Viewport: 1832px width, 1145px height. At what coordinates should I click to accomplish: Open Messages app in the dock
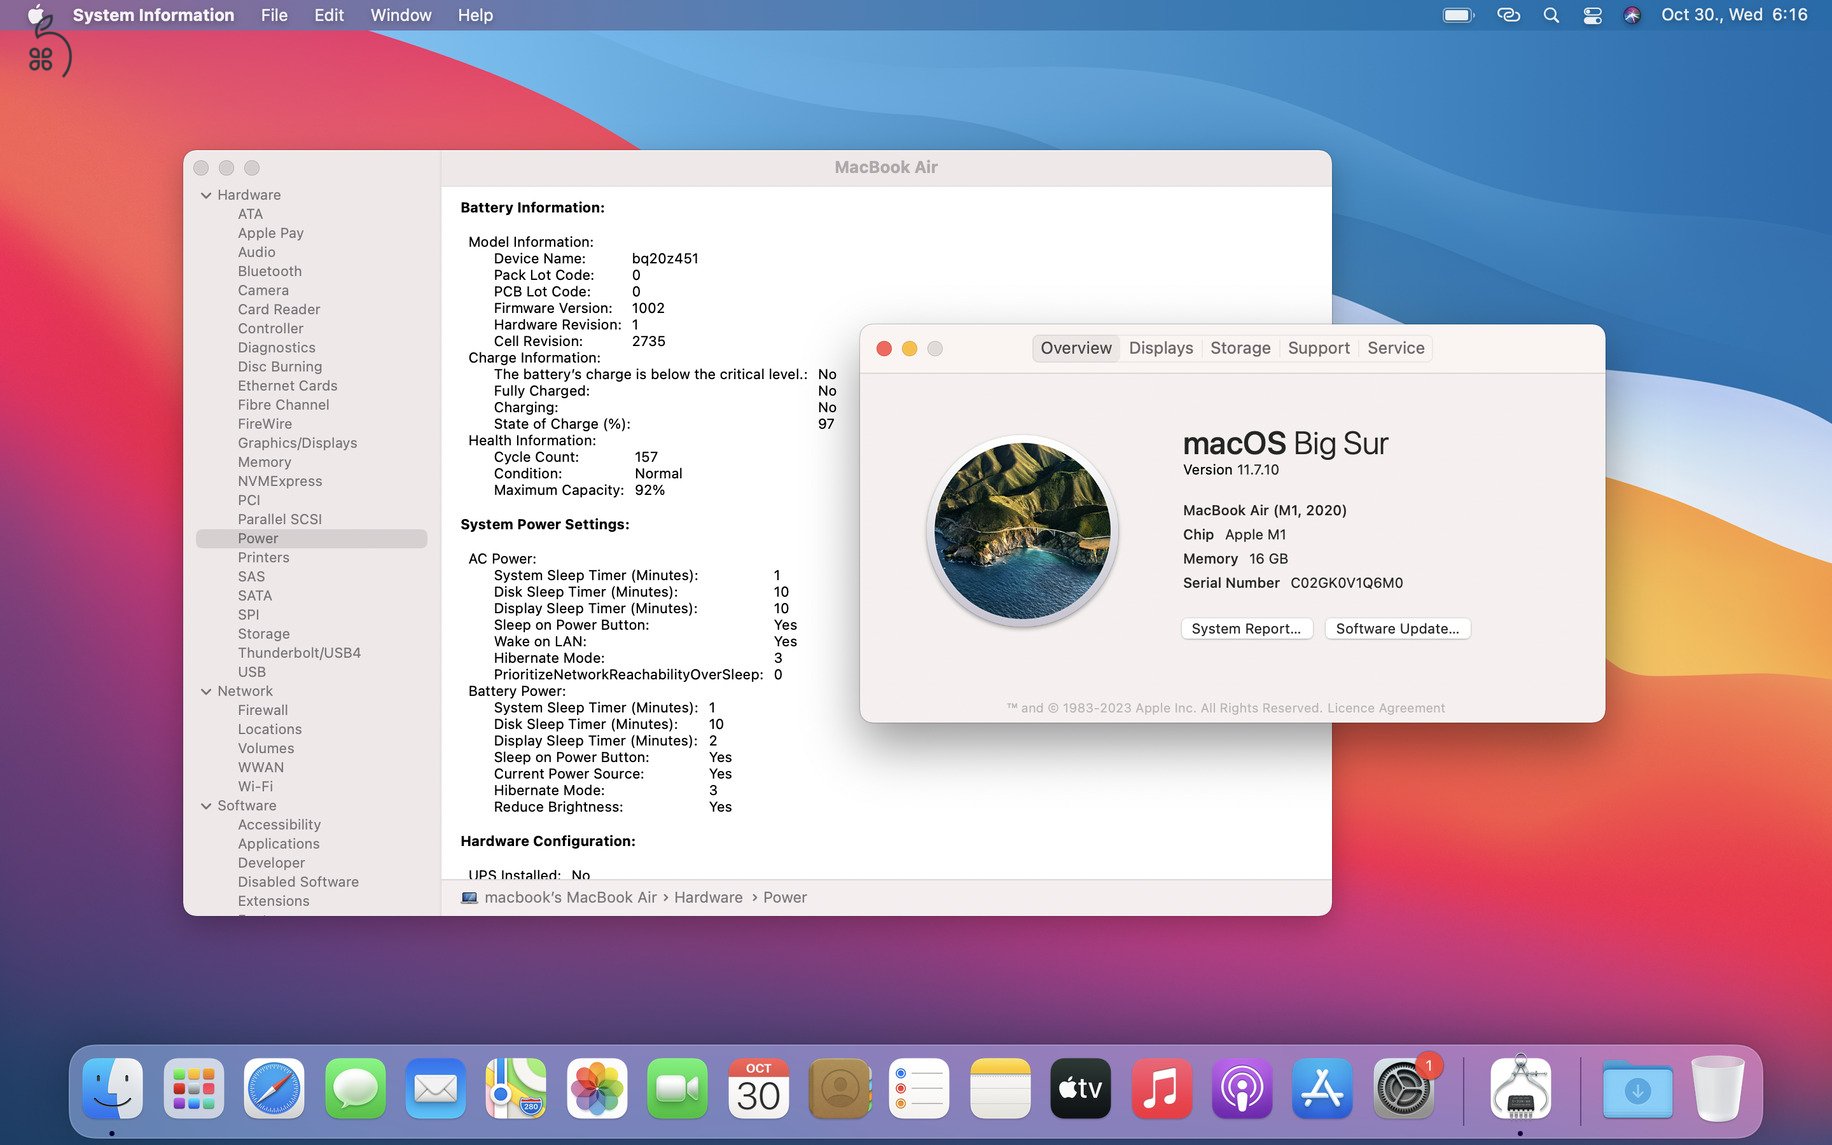coord(355,1088)
